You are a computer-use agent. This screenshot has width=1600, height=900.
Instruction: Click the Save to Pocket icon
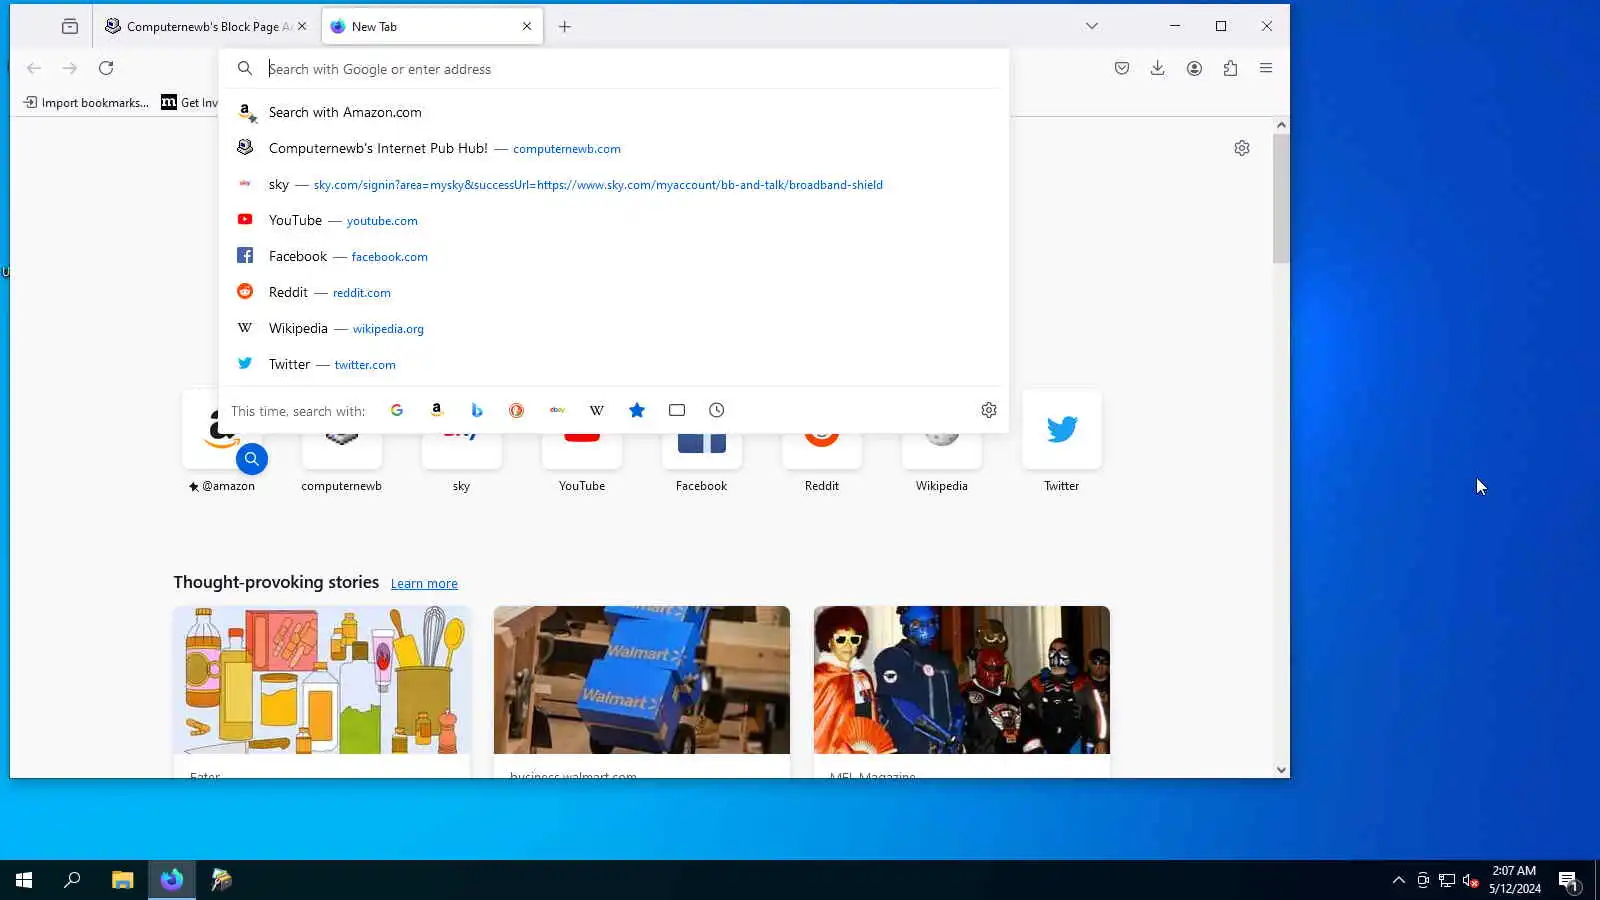(x=1122, y=68)
